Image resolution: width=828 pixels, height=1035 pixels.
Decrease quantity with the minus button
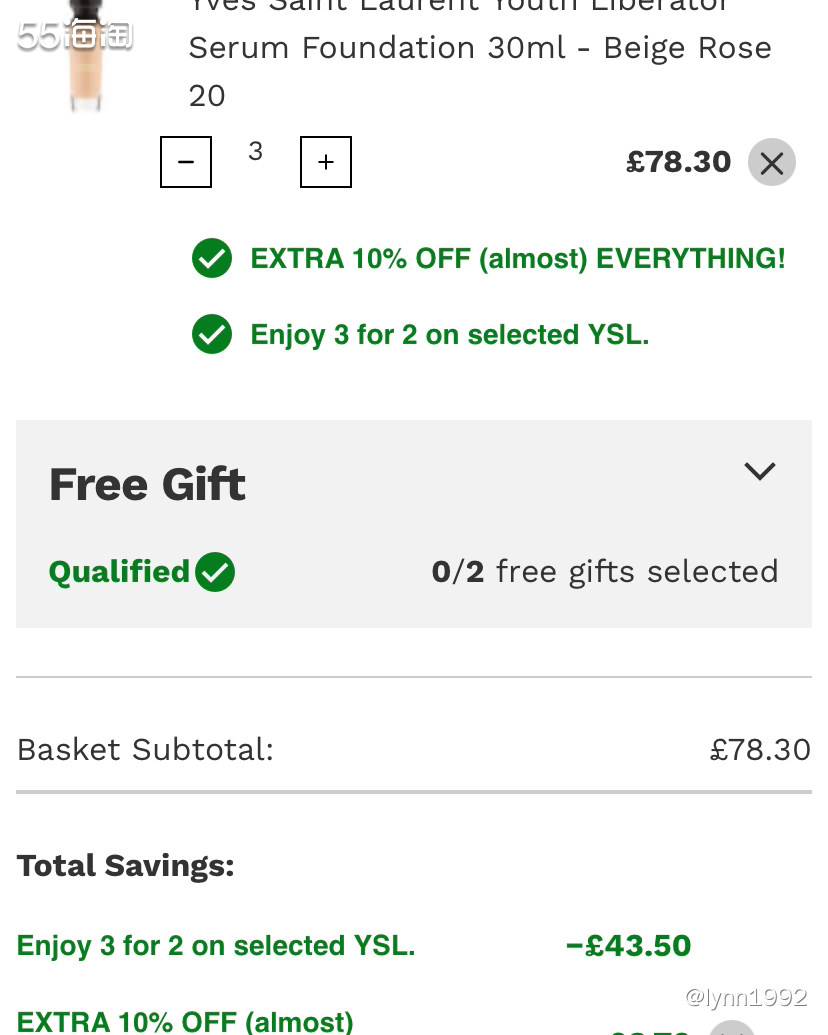pyautogui.click(x=186, y=162)
